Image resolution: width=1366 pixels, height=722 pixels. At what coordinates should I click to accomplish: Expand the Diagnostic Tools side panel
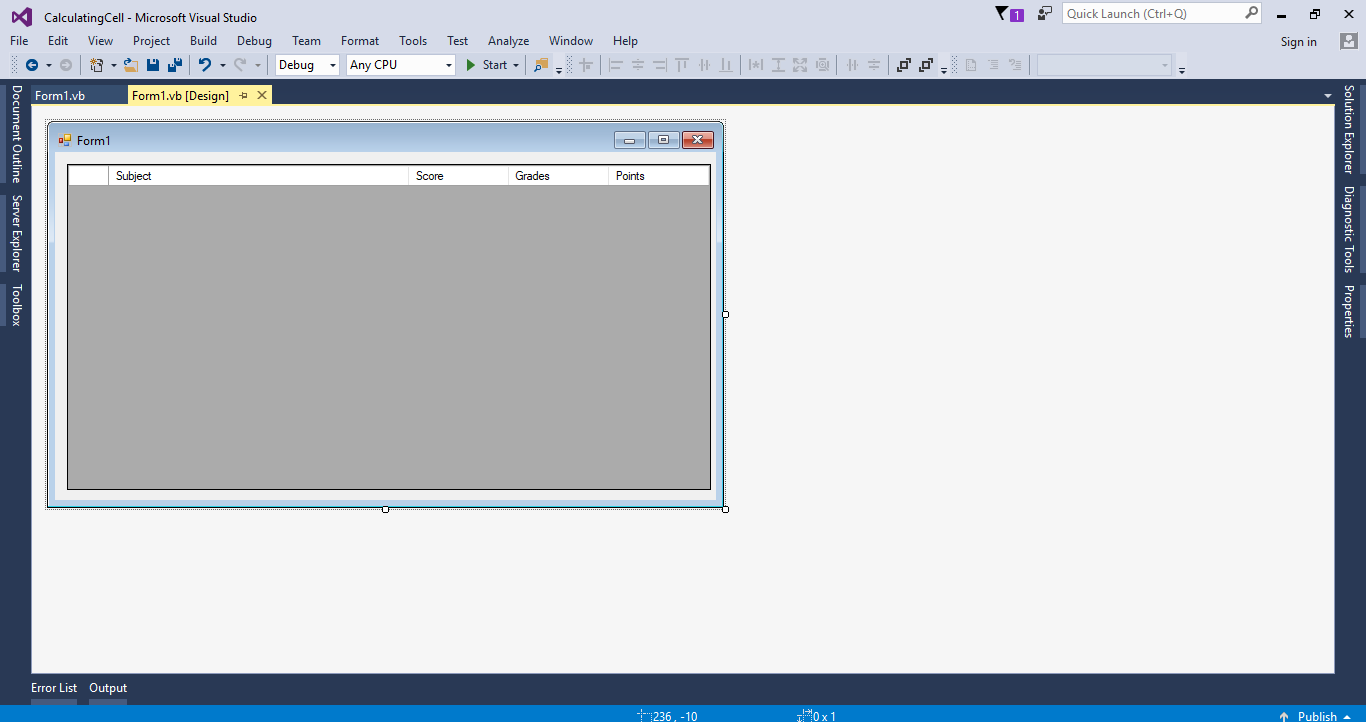point(1349,229)
